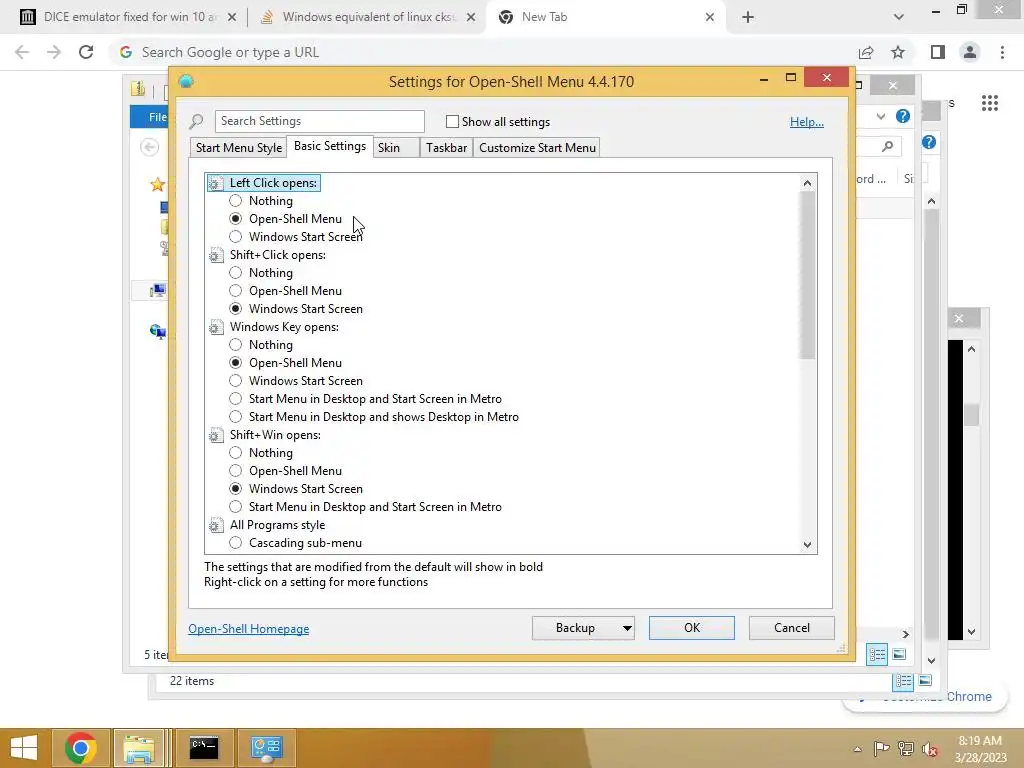The width and height of the screenshot is (1024, 768).
Task: Select Open-Shell Menu under Shift+Click opens
Action: [235, 291]
